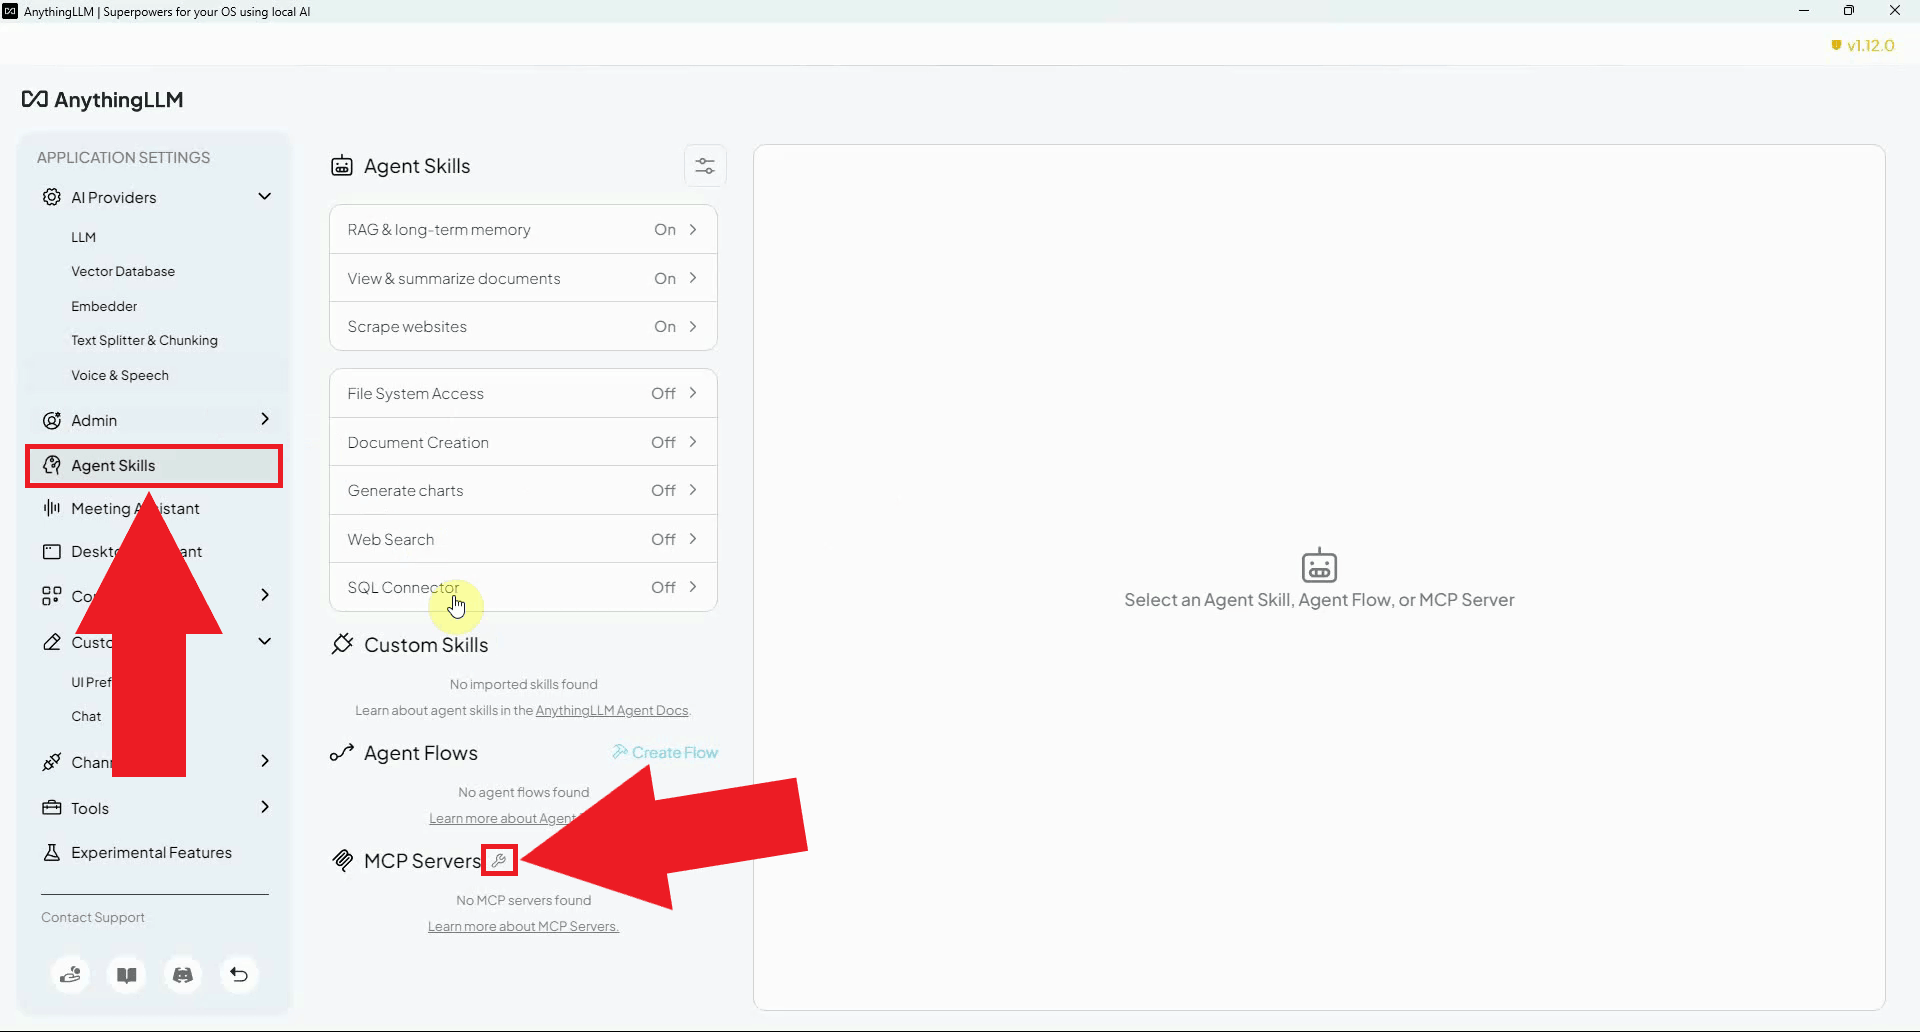This screenshot has height=1032, width=1920.
Task: Click the back arrow icon in footer
Action: point(239,974)
